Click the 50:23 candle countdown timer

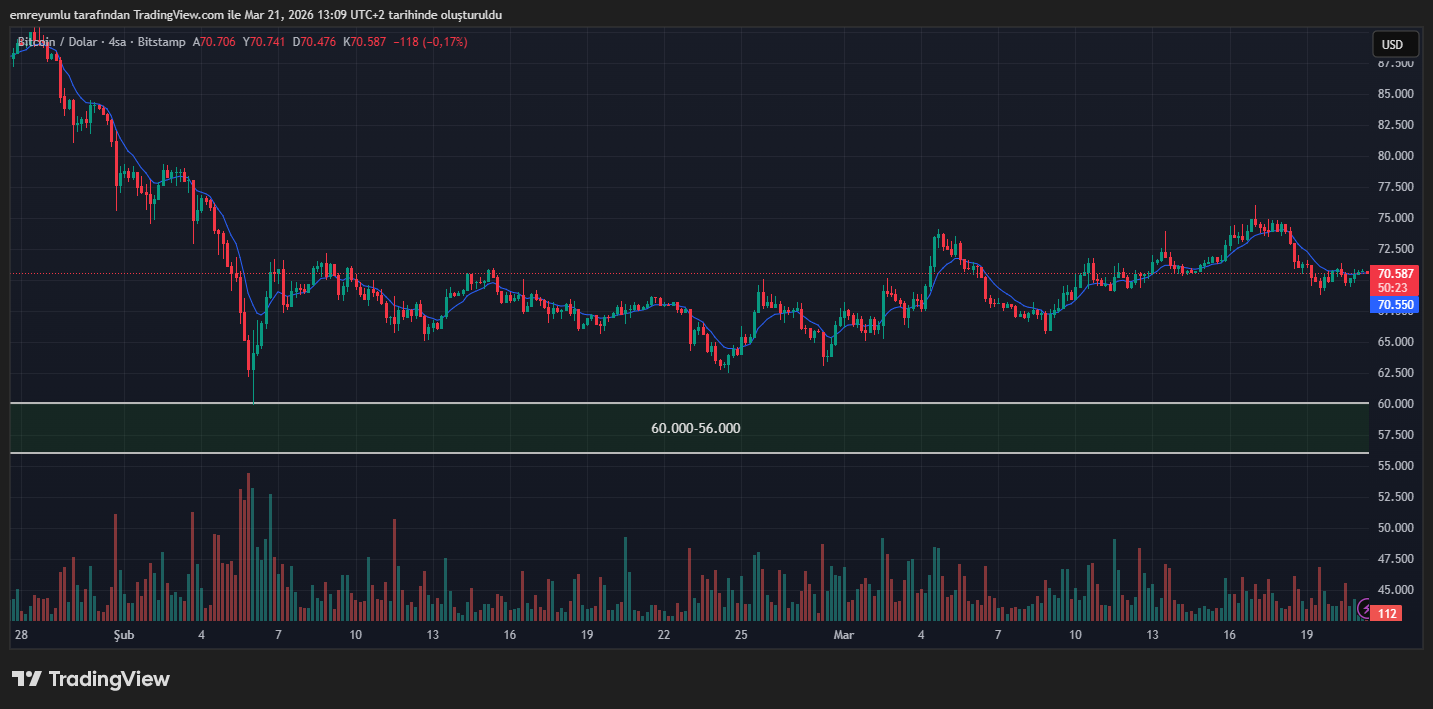(x=1393, y=287)
